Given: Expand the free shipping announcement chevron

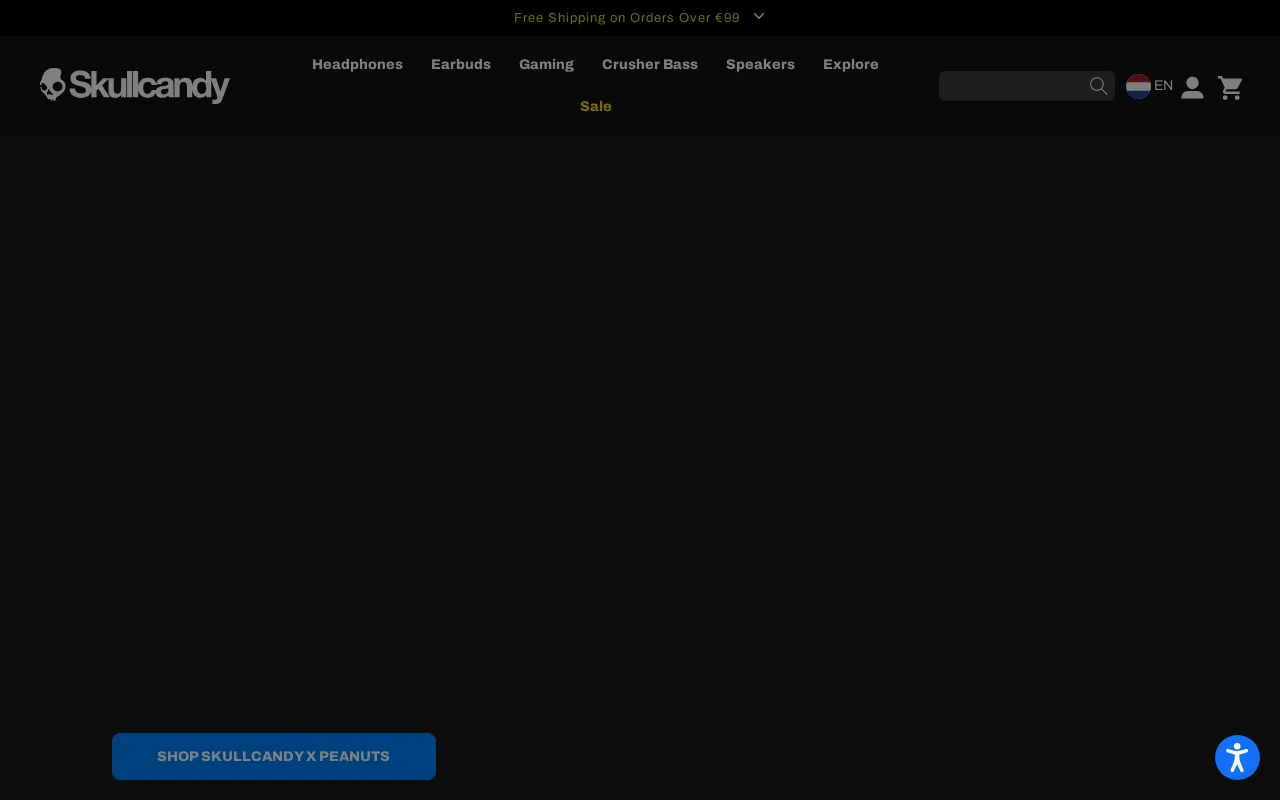Looking at the screenshot, I should [x=759, y=17].
